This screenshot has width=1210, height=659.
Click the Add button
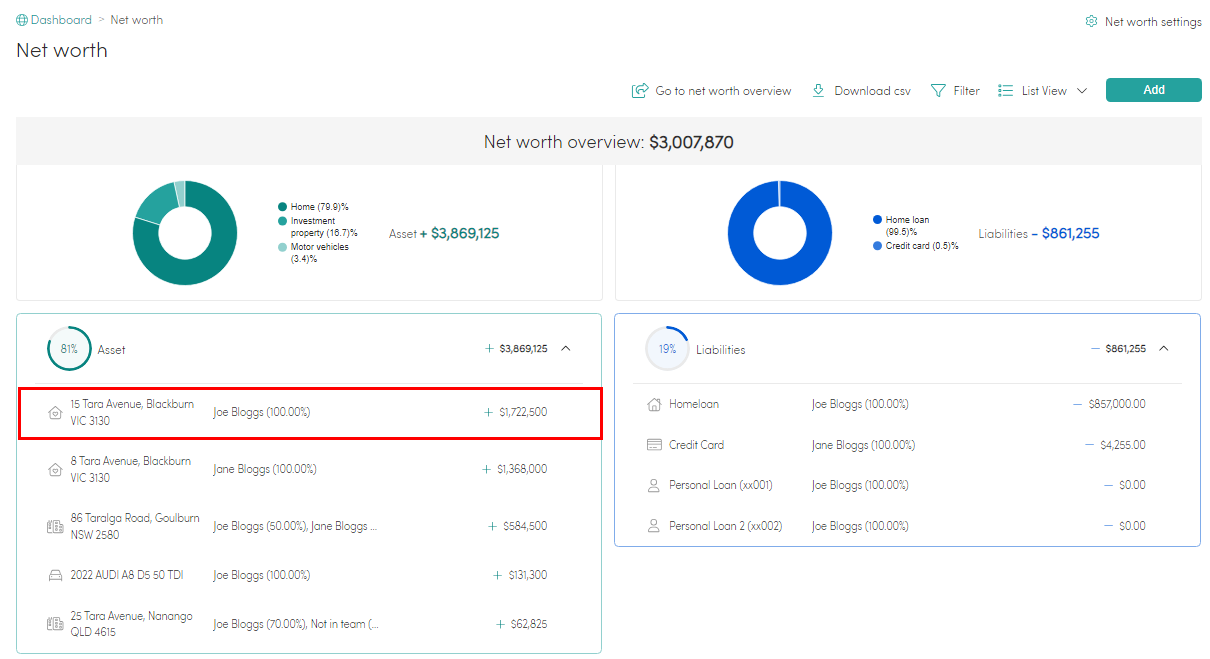(1154, 90)
